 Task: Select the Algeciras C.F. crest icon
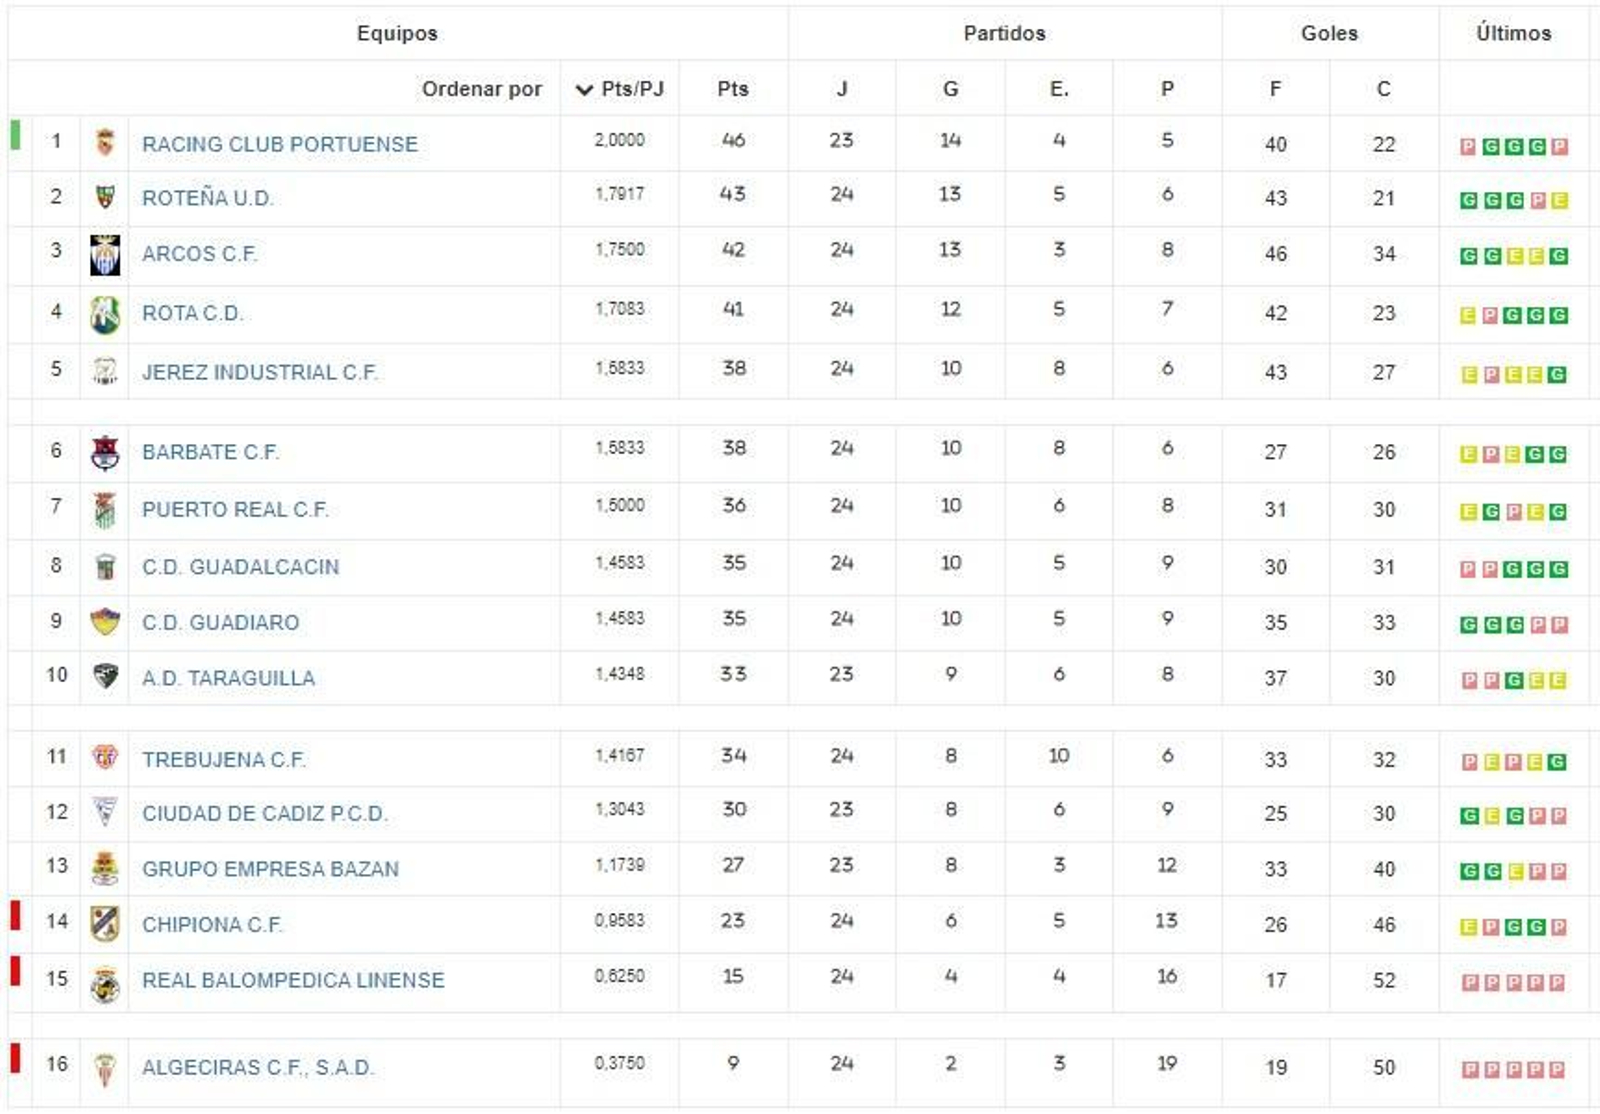(x=104, y=1068)
